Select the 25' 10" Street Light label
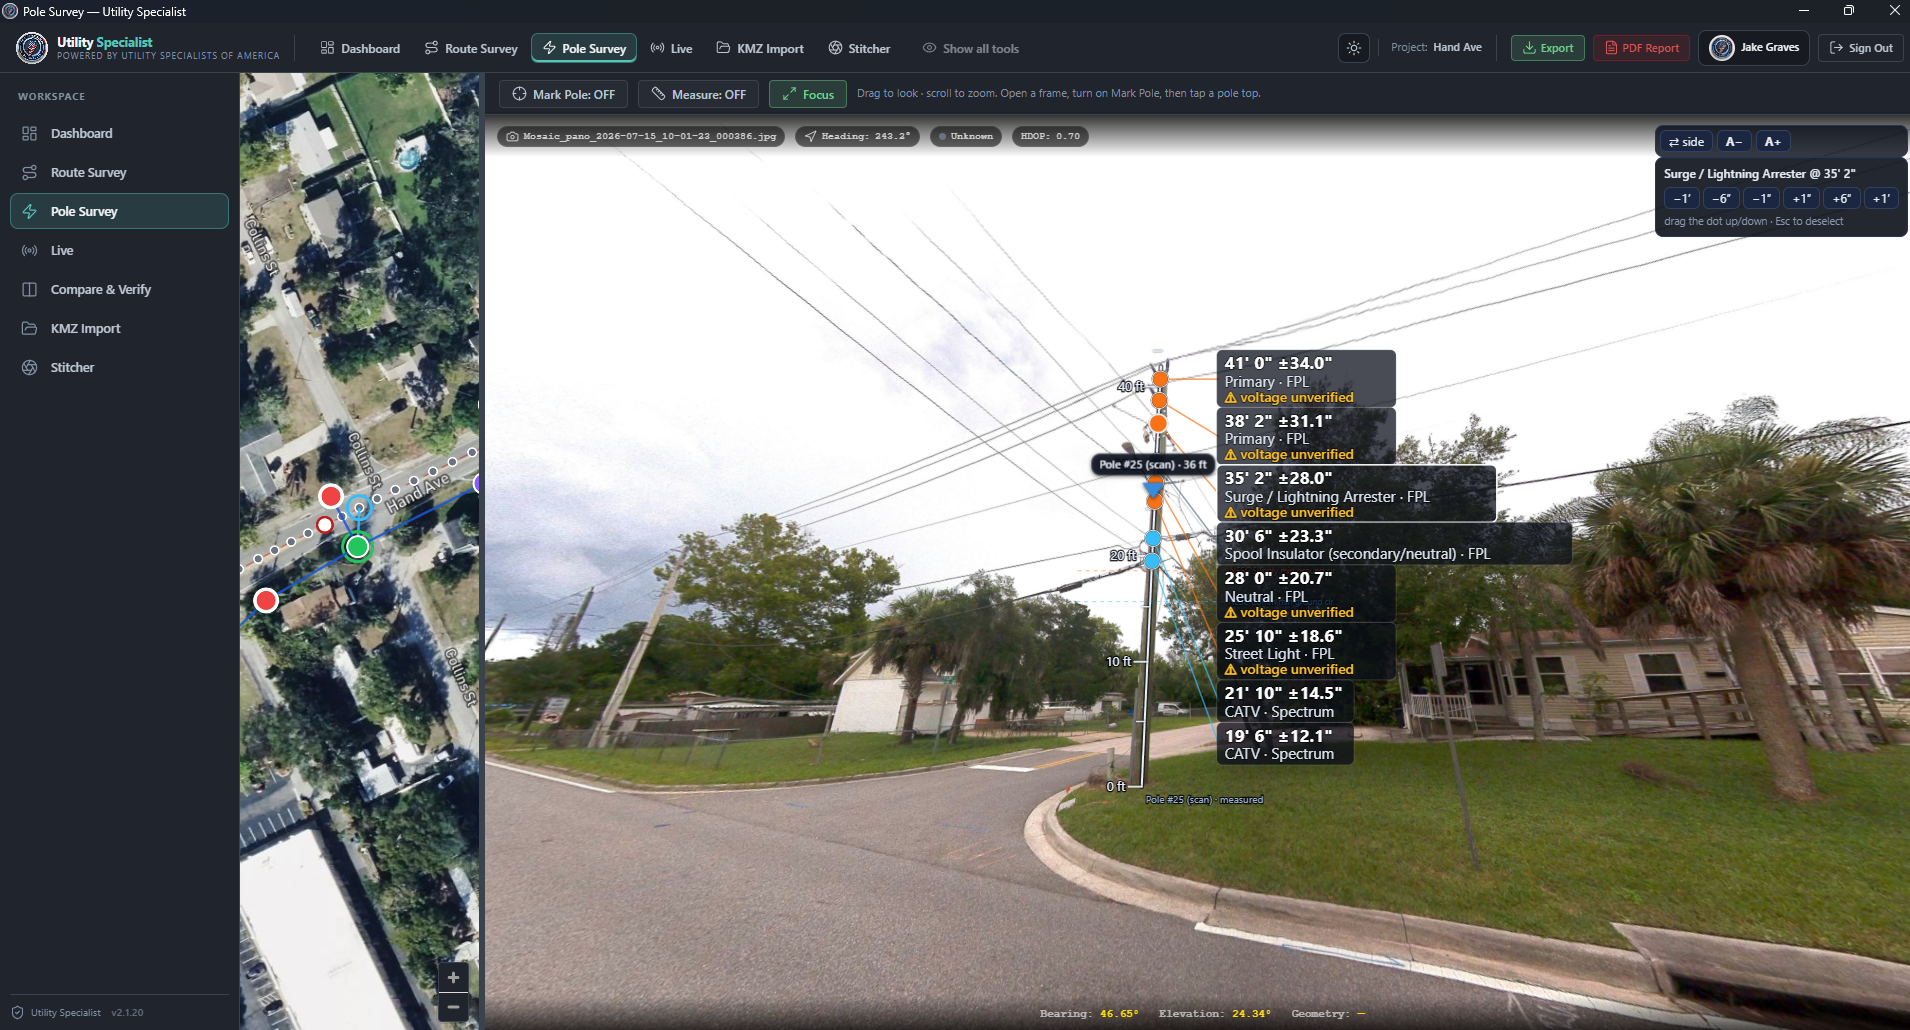The image size is (1910, 1030). (1306, 651)
